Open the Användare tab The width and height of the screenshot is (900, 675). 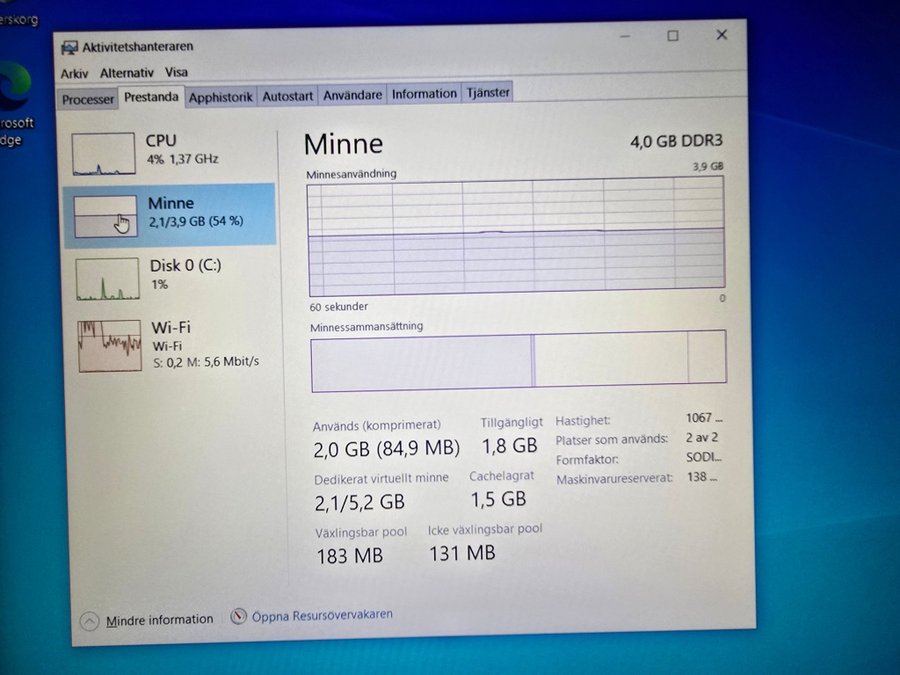352,95
